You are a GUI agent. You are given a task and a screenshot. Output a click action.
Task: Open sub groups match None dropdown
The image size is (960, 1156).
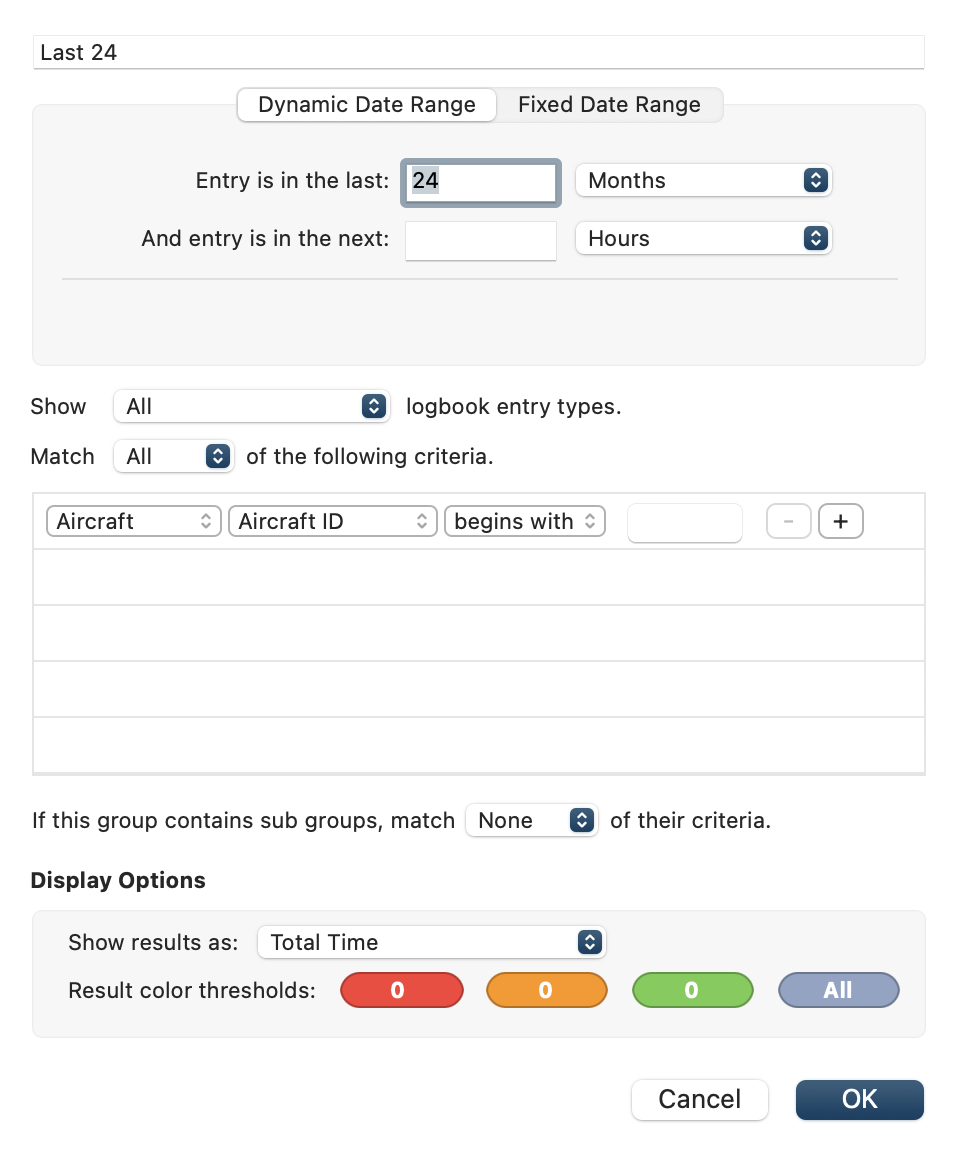532,821
